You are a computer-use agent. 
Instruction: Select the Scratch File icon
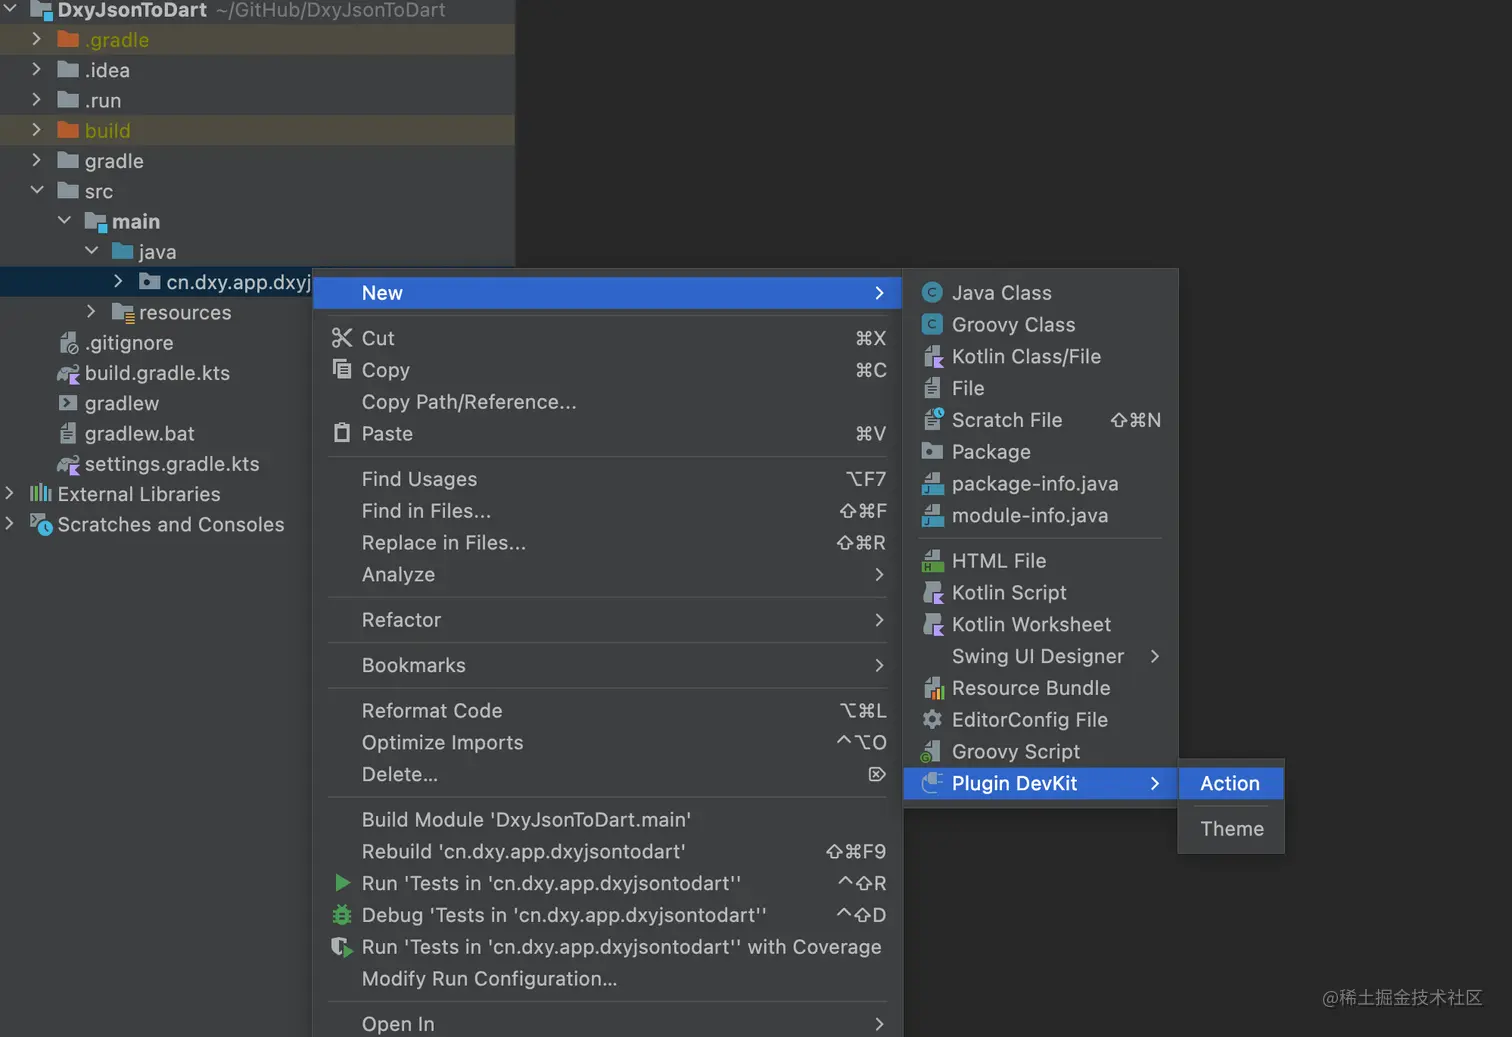pos(931,420)
